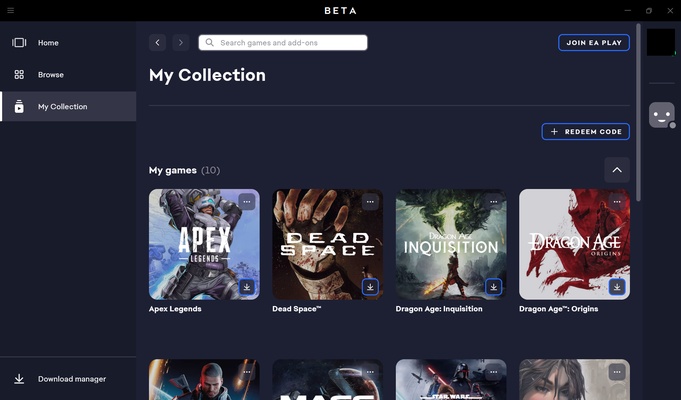Viewport: 681px width, 400px height.
Task: Navigate forward with right arrow button
Action: 181,43
